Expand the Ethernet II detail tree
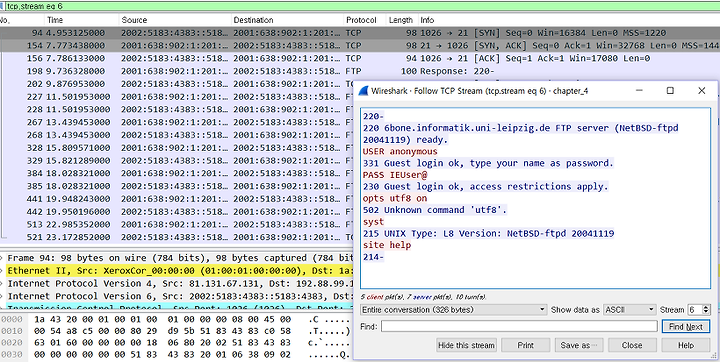The image size is (720, 362). click(2, 271)
